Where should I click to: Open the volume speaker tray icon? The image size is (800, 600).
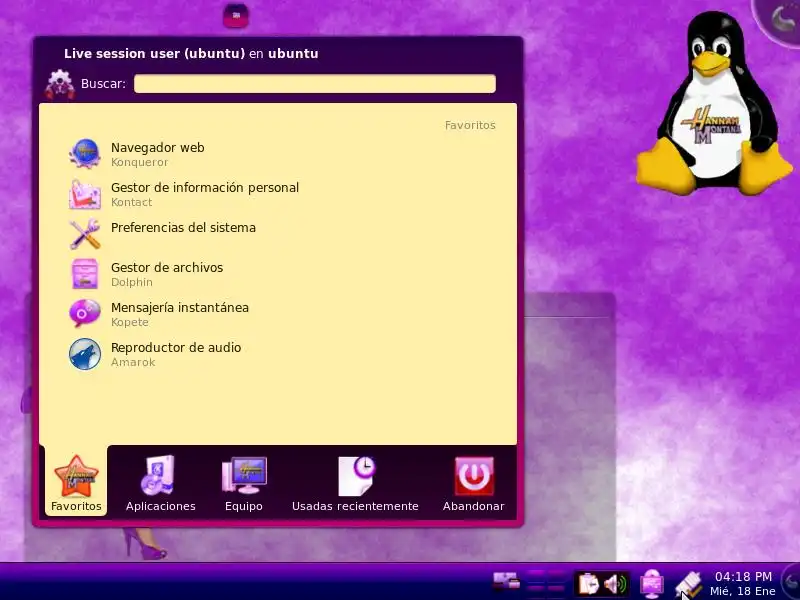[615, 584]
